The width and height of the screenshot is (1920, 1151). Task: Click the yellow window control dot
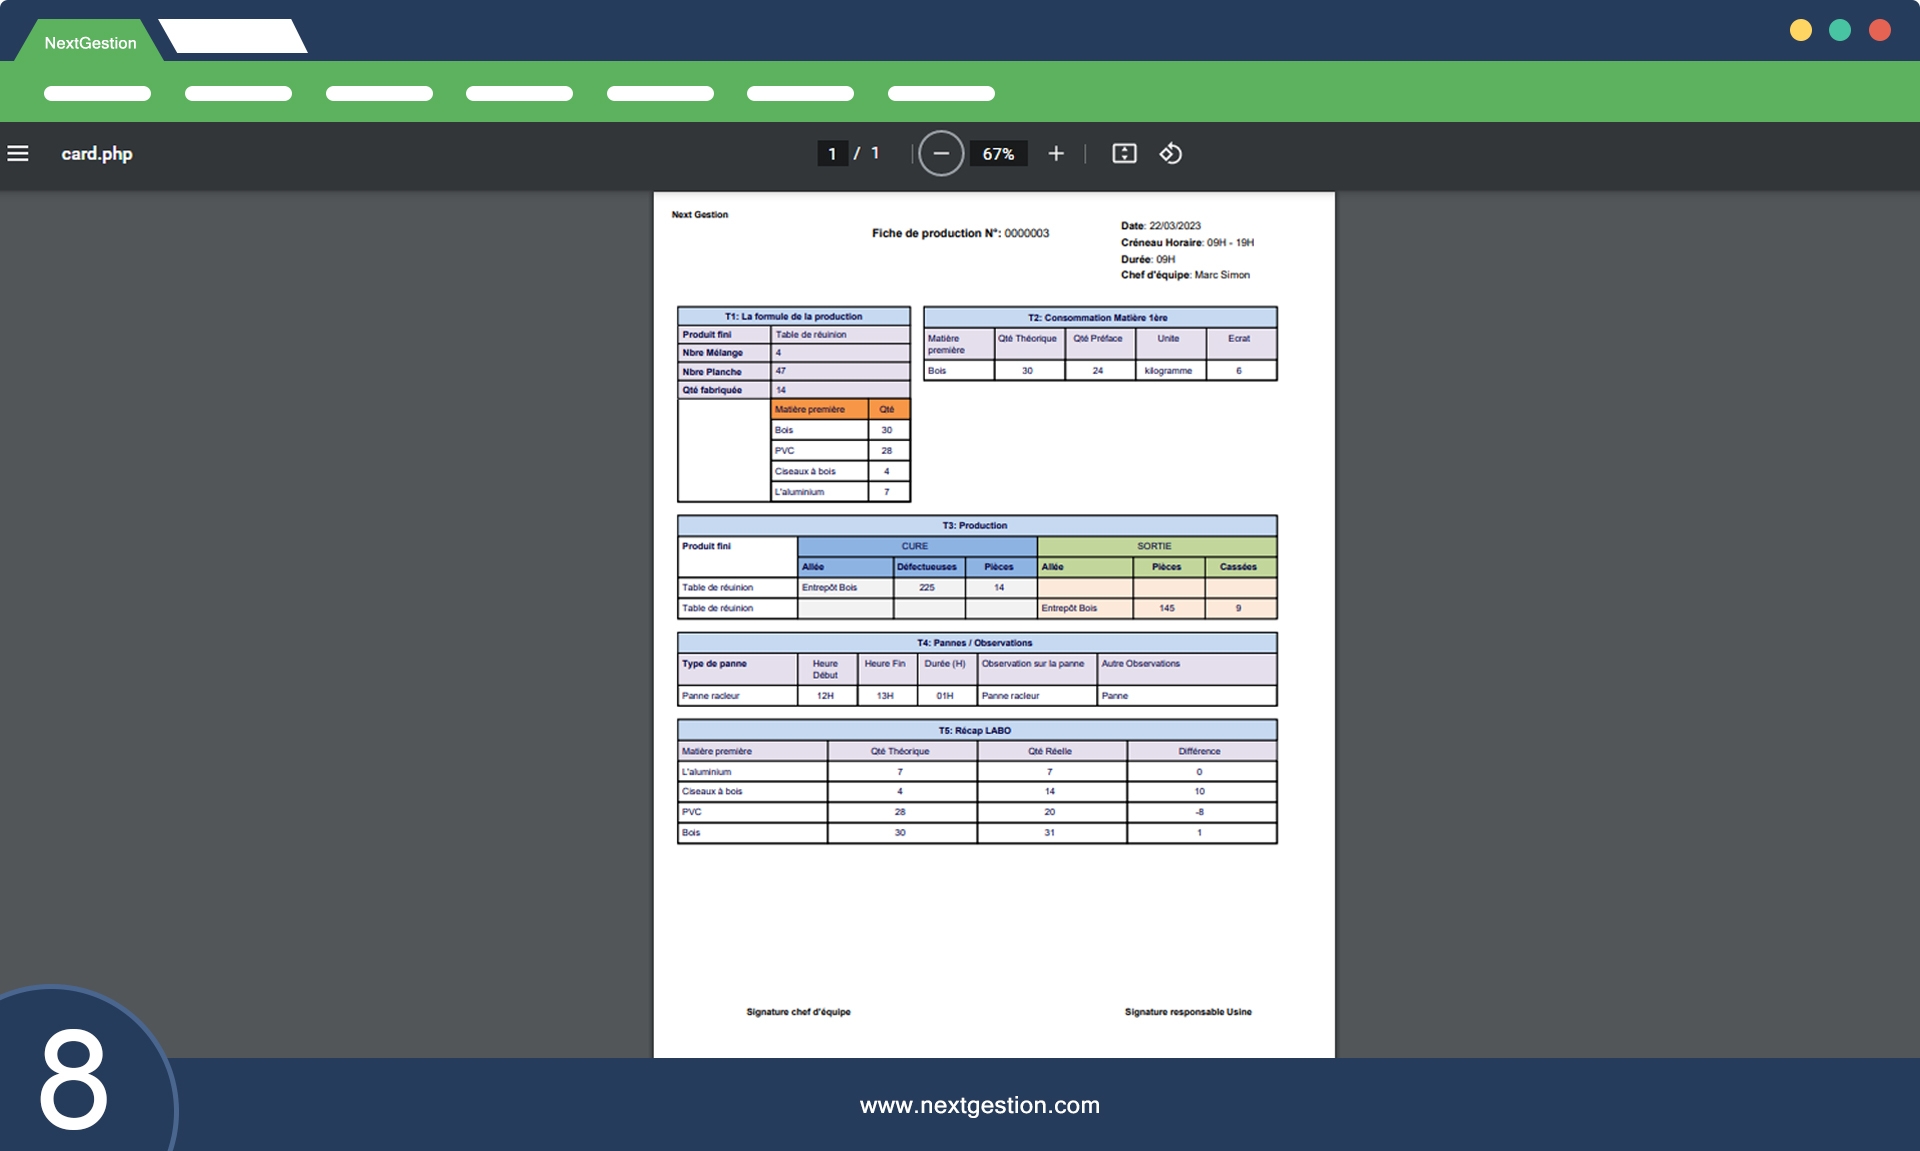click(x=1800, y=30)
